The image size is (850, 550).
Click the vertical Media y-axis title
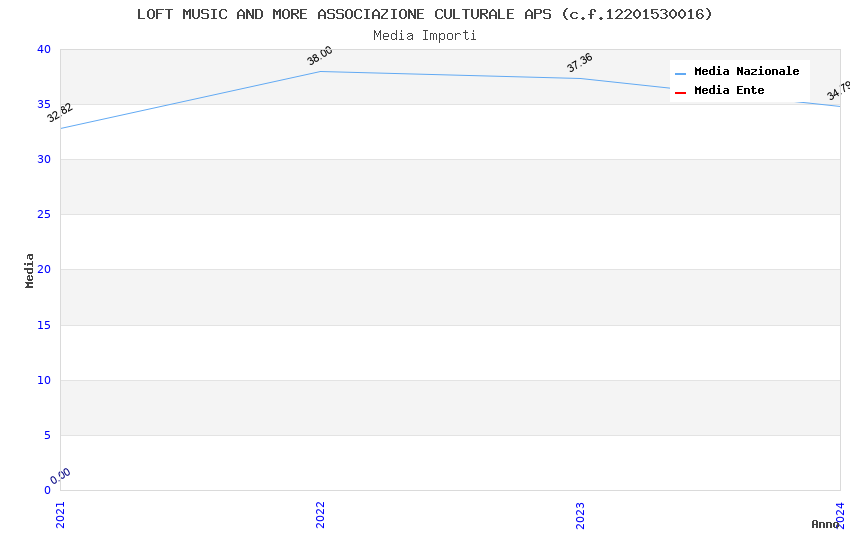30,270
